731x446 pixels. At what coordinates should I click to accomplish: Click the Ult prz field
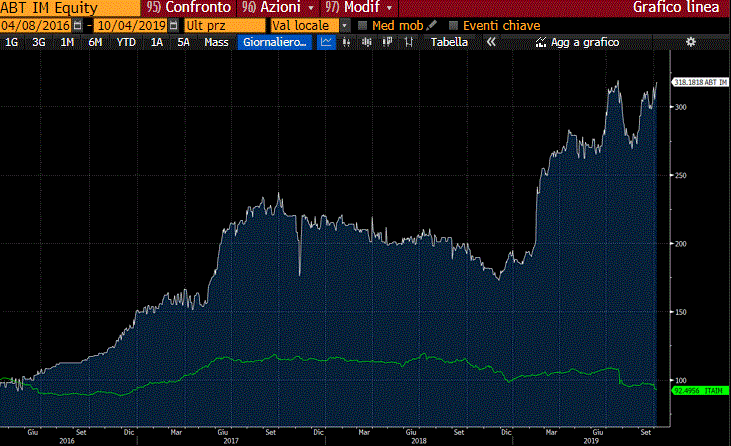coord(225,25)
